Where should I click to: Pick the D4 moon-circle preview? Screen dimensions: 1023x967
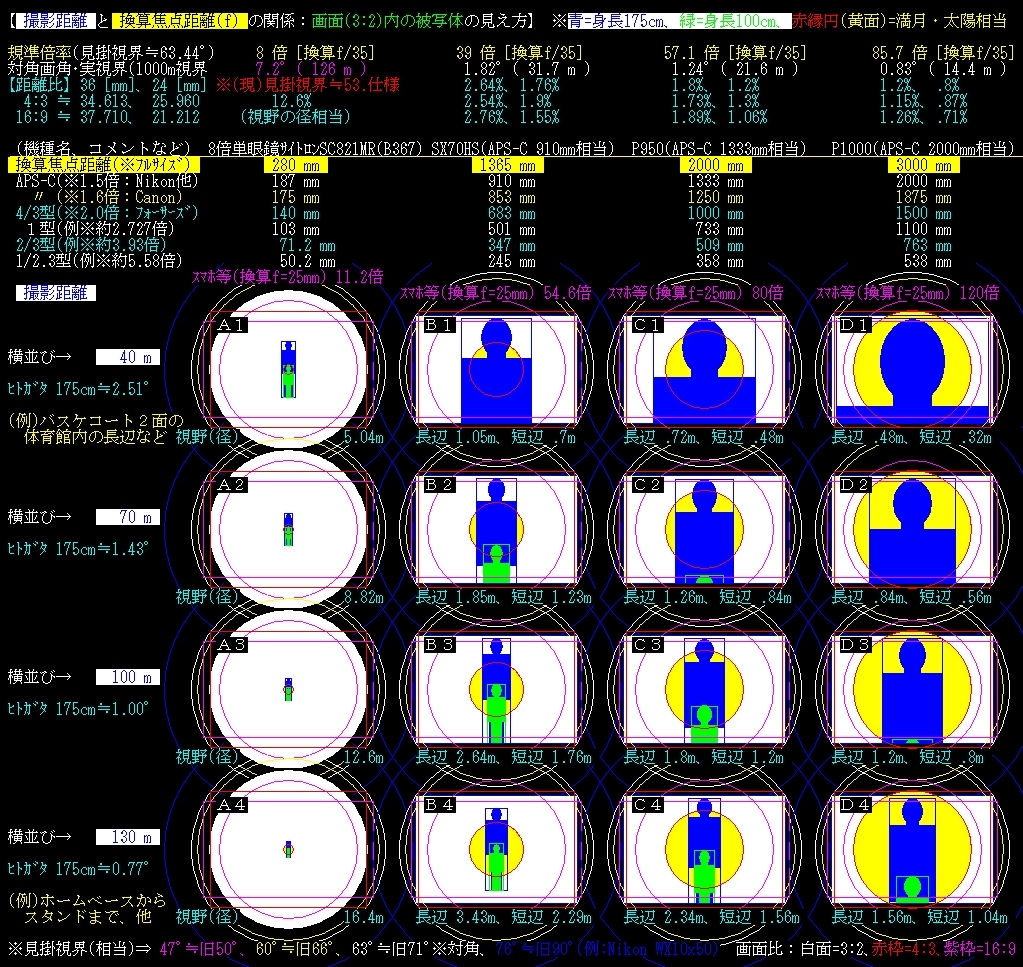click(913, 848)
